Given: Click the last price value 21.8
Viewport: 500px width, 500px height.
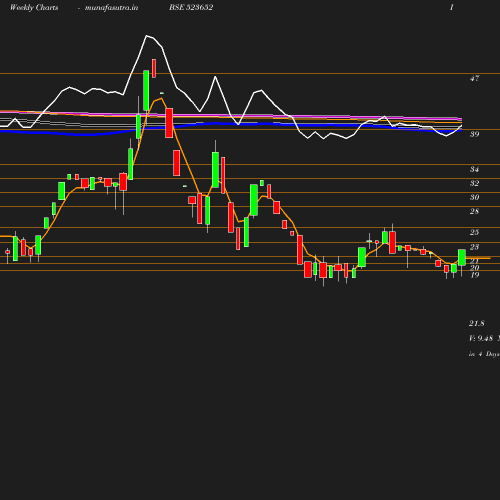Looking at the screenshot, I should pos(477,323).
